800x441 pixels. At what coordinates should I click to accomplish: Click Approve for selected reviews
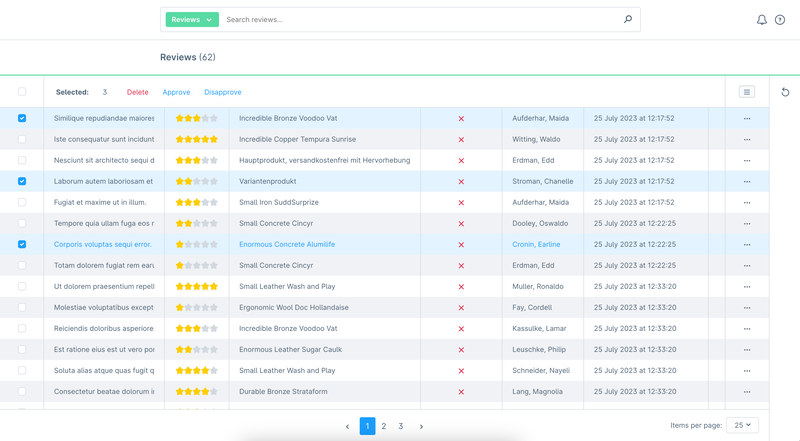176,92
